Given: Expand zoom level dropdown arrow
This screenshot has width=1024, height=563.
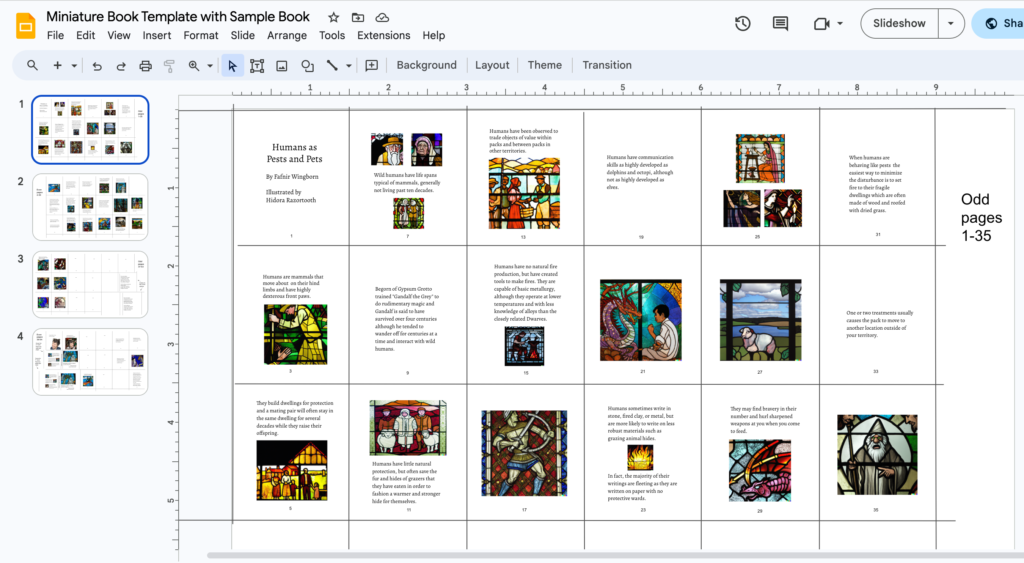Looking at the screenshot, I should (x=210, y=65).
